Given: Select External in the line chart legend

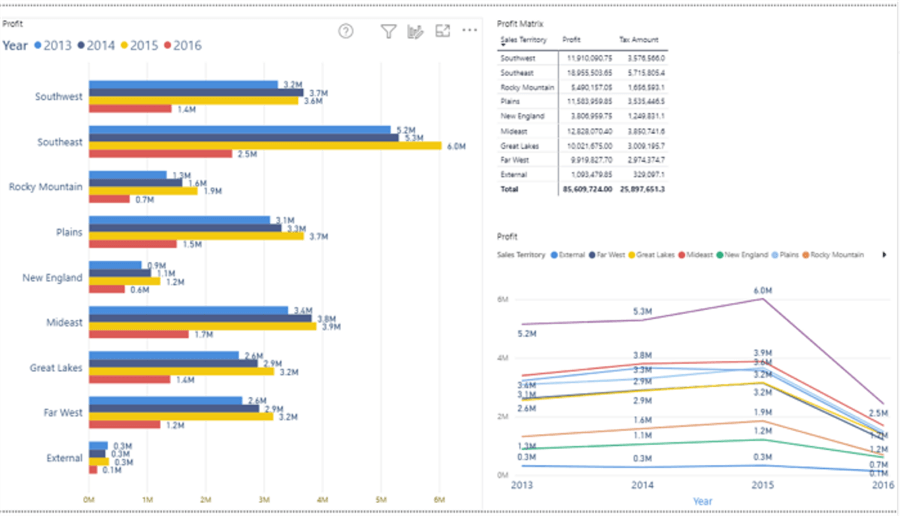Looking at the screenshot, I should (x=568, y=255).
